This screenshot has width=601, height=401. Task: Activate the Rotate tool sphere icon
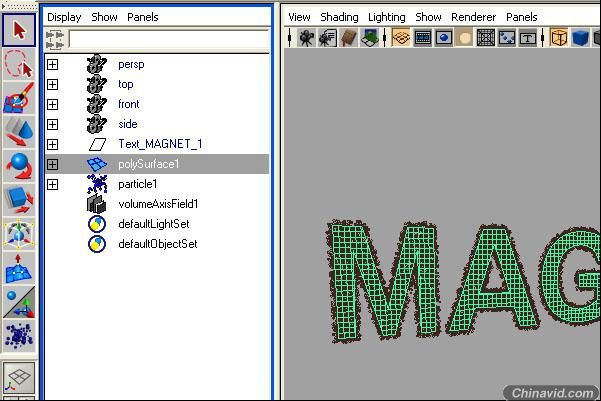[x=19, y=166]
